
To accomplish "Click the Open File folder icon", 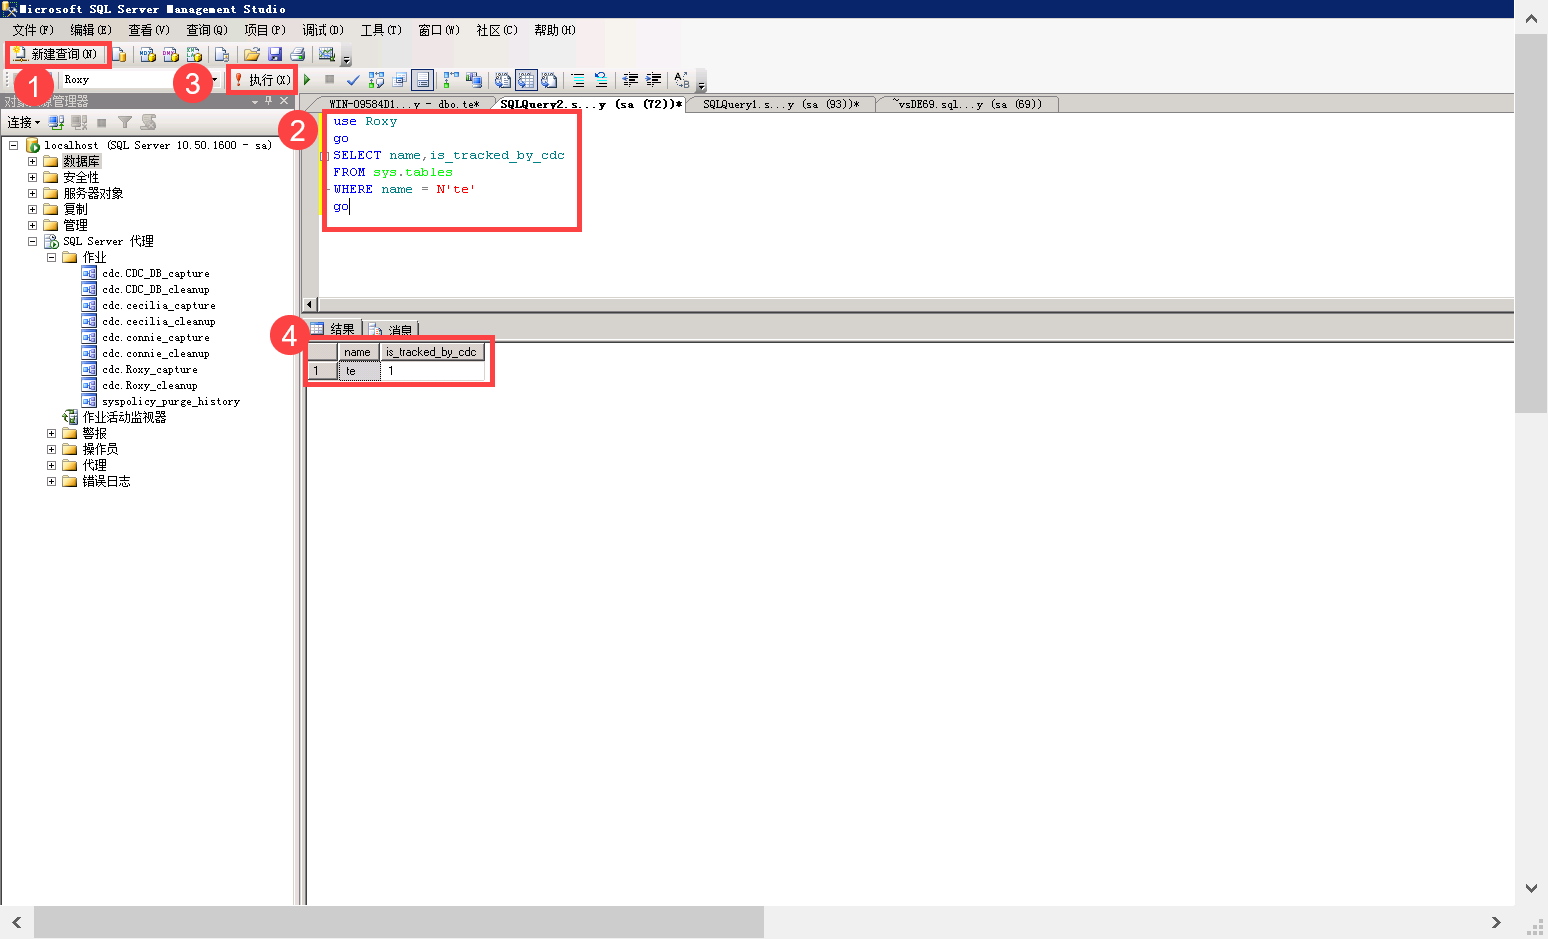I will pos(251,54).
